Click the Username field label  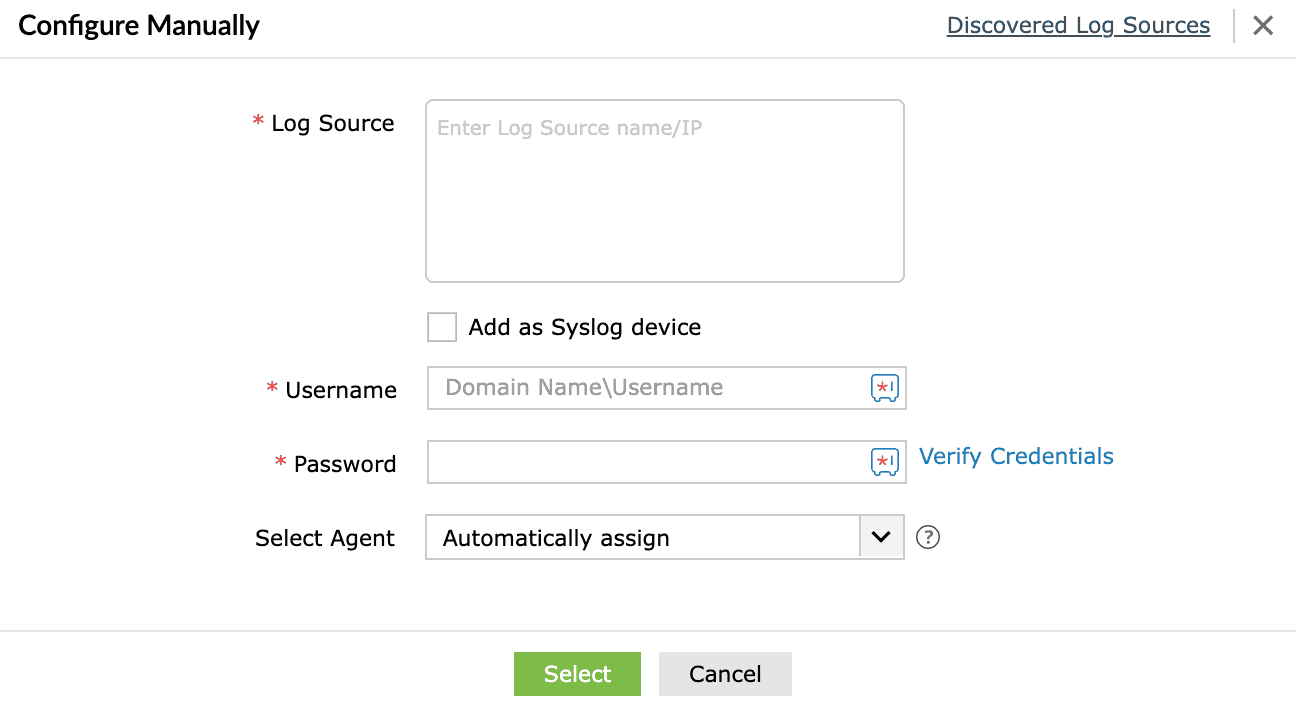coord(340,390)
